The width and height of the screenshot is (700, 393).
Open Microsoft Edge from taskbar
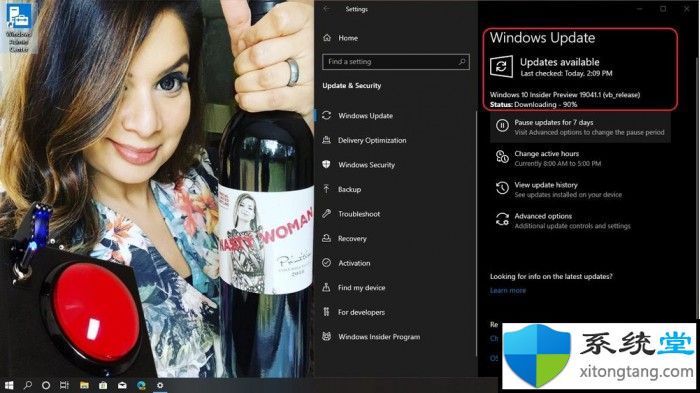(141, 385)
